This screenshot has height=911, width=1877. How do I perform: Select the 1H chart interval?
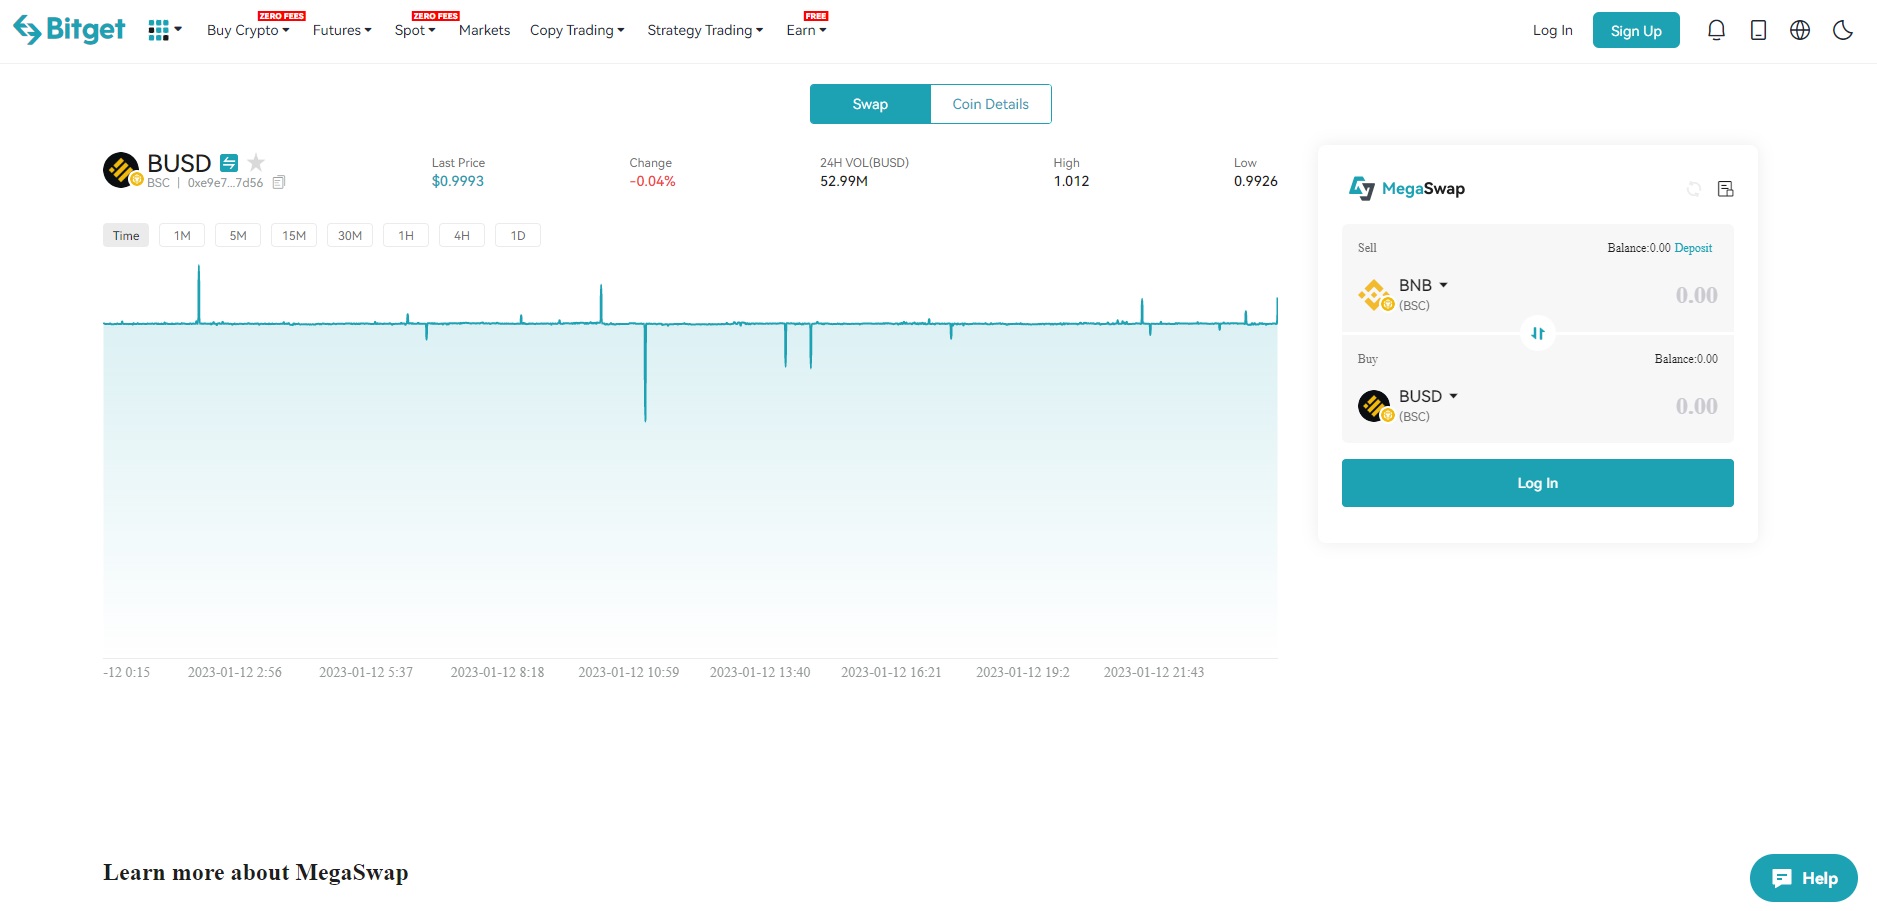click(406, 235)
